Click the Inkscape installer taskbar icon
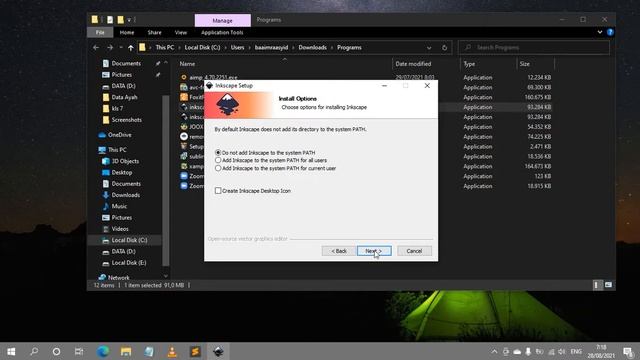Viewport: 640px width, 360px height. 218,351
